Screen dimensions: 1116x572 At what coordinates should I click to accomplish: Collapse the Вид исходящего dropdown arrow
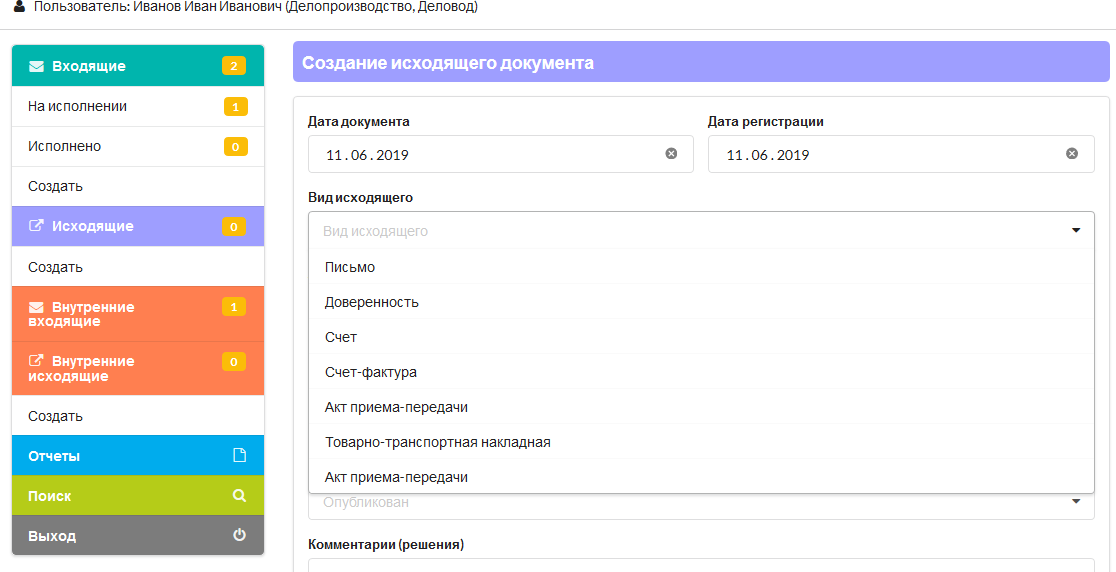pos(1075,231)
